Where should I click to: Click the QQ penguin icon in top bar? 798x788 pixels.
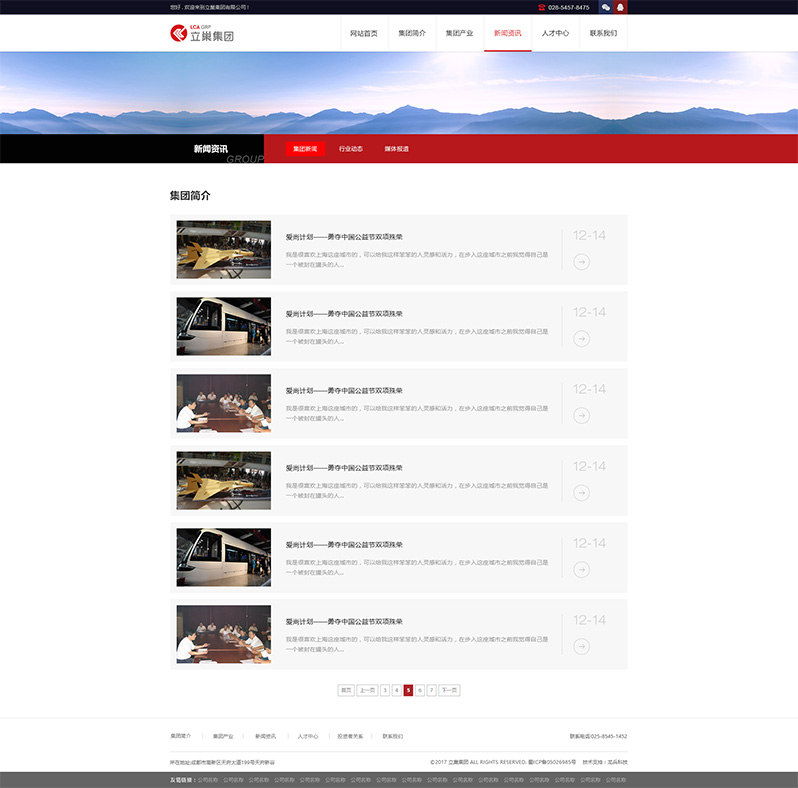[x=620, y=7]
